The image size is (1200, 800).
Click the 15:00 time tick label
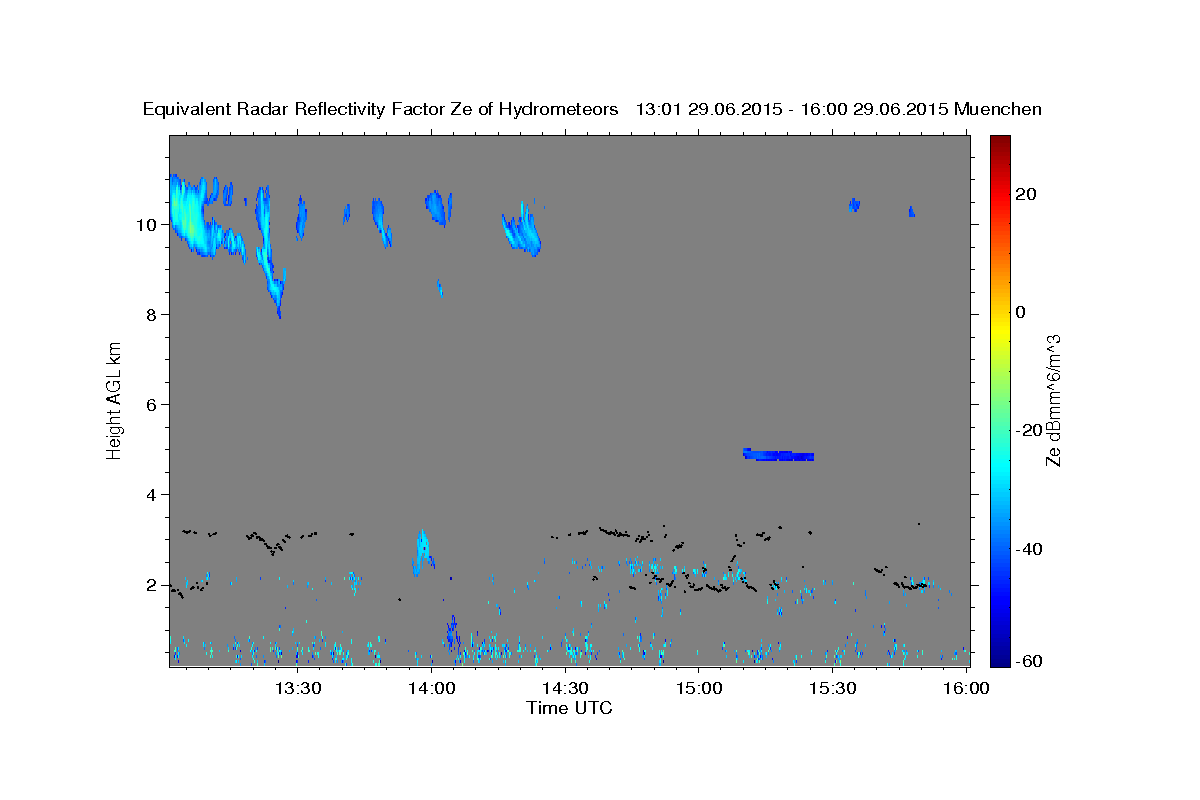tap(699, 688)
